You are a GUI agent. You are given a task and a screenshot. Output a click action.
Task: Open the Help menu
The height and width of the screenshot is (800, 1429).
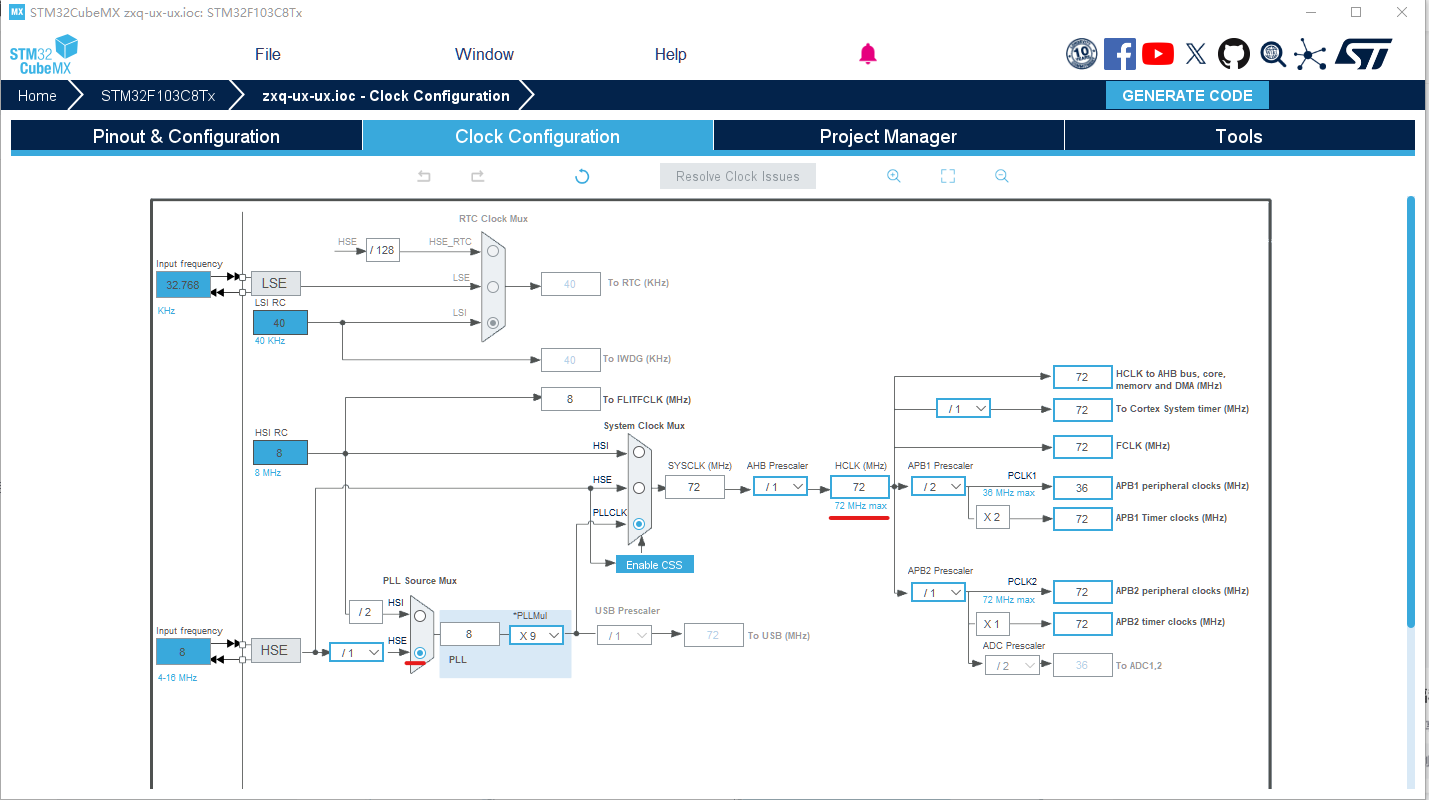[670, 54]
